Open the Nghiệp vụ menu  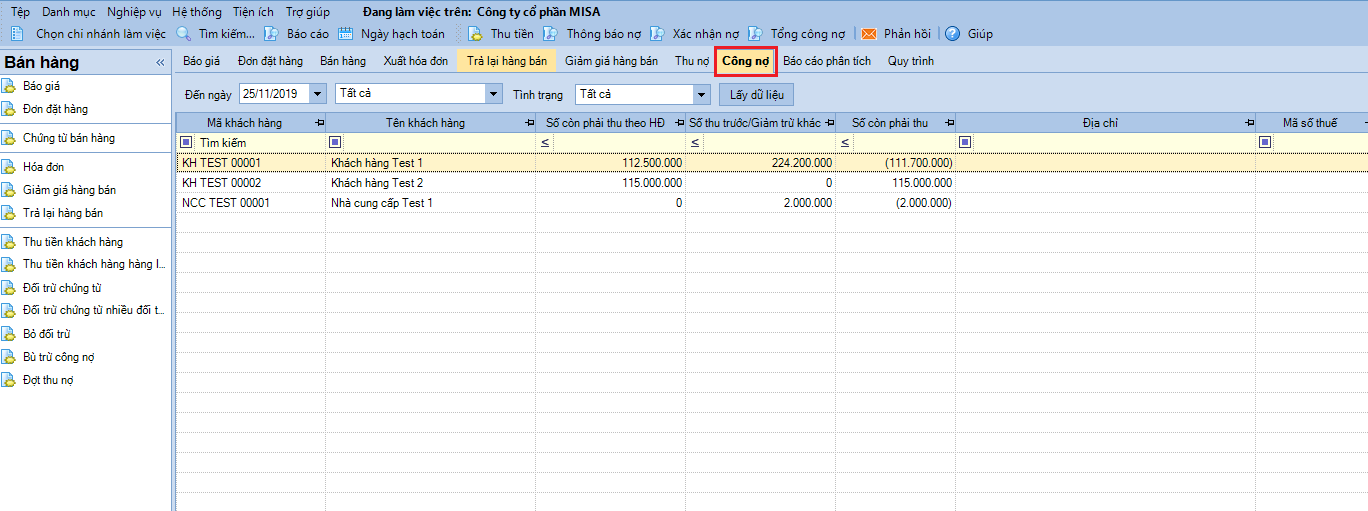click(x=134, y=12)
